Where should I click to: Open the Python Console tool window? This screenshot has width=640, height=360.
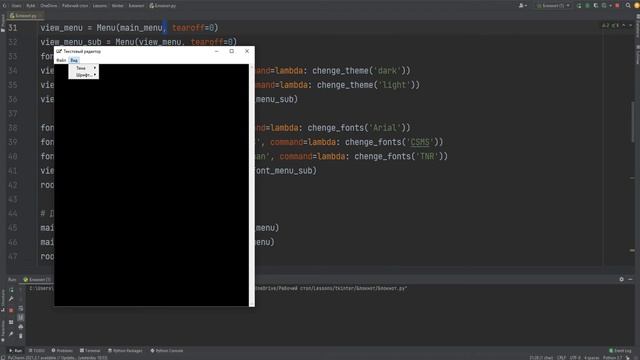coord(167,351)
